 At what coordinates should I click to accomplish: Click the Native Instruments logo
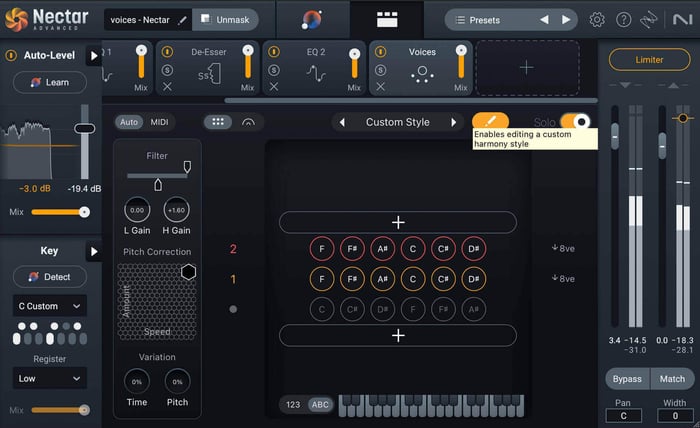click(682, 20)
